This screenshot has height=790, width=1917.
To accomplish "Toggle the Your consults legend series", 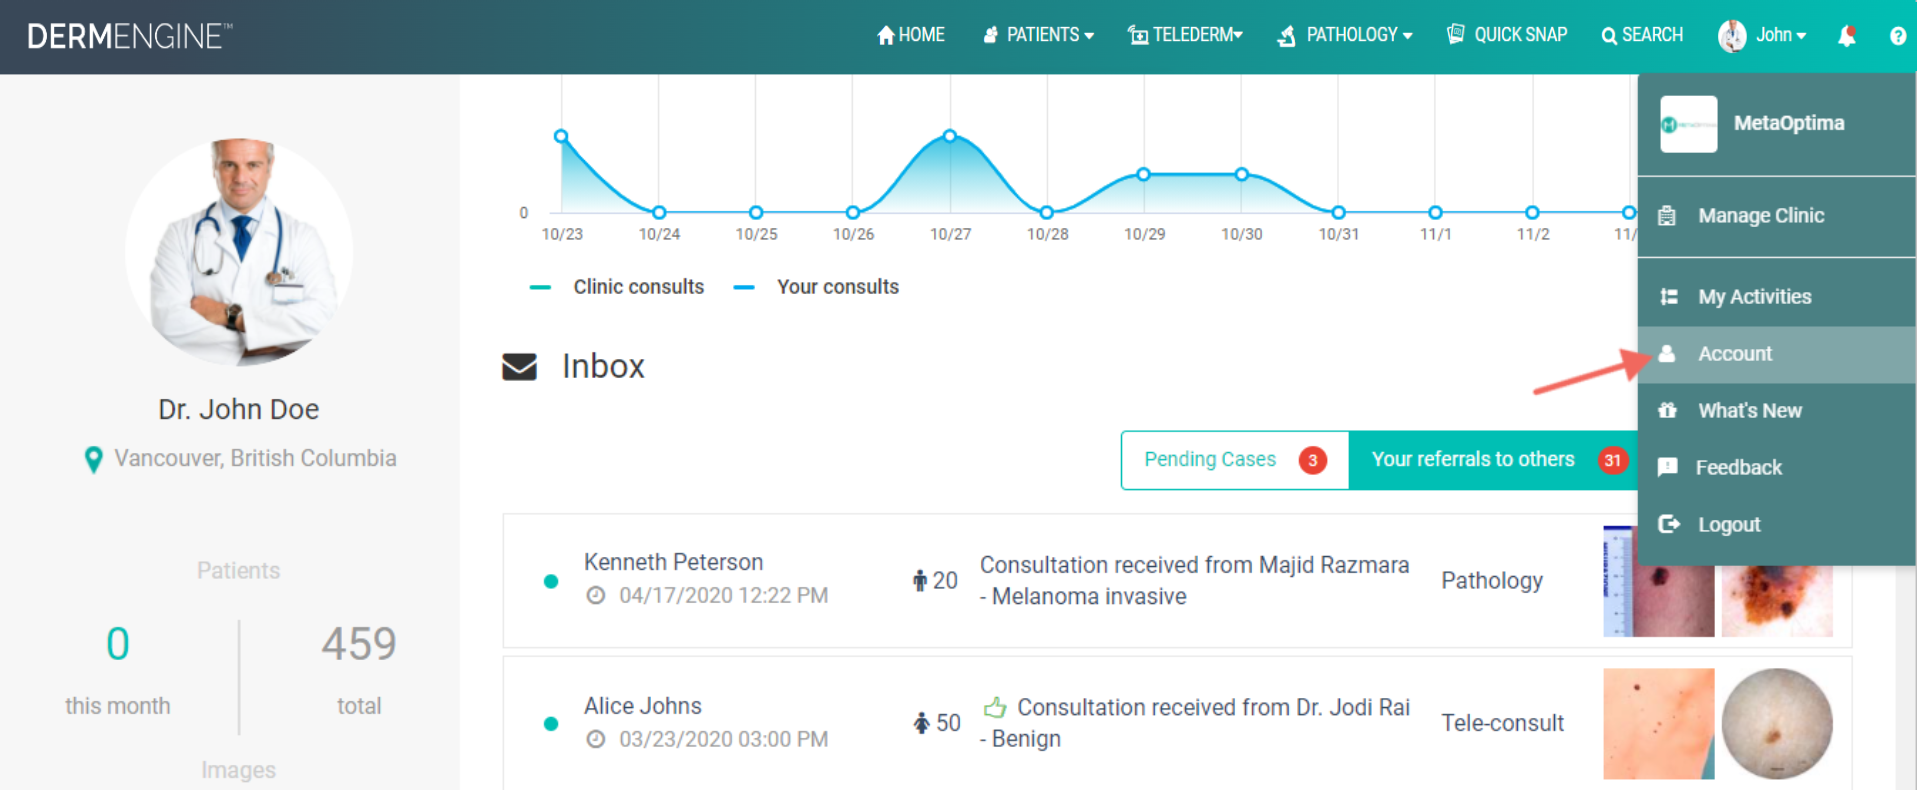I will tap(817, 287).
